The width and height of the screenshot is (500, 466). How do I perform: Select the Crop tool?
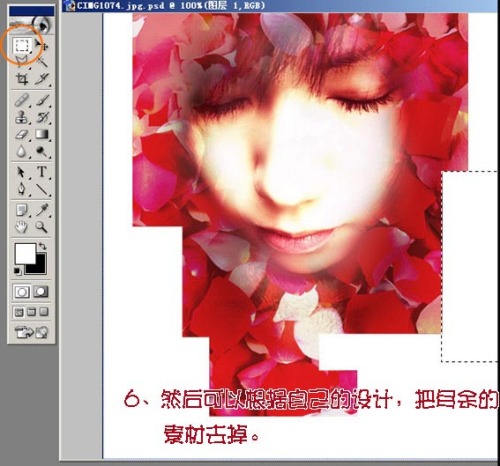(x=22, y=79)
